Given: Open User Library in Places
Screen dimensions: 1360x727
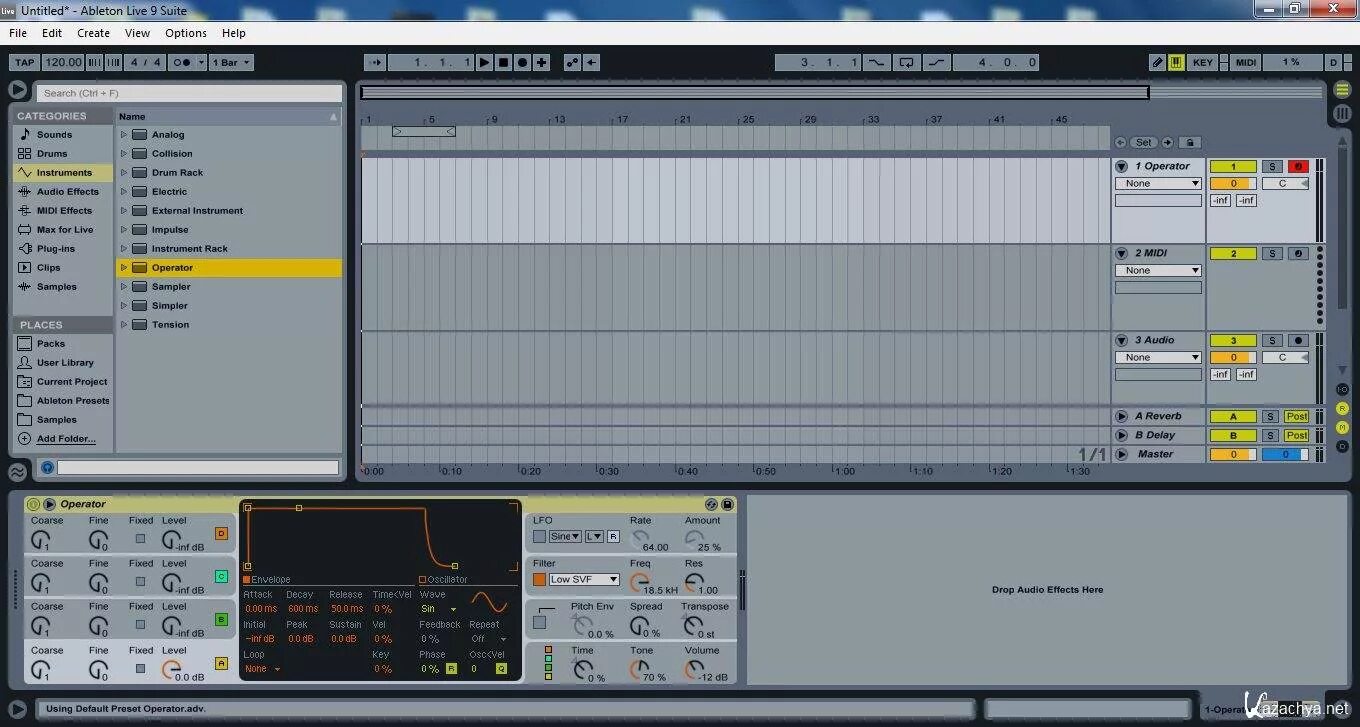Looking at the screenshot, I should (x=65, y=362).
